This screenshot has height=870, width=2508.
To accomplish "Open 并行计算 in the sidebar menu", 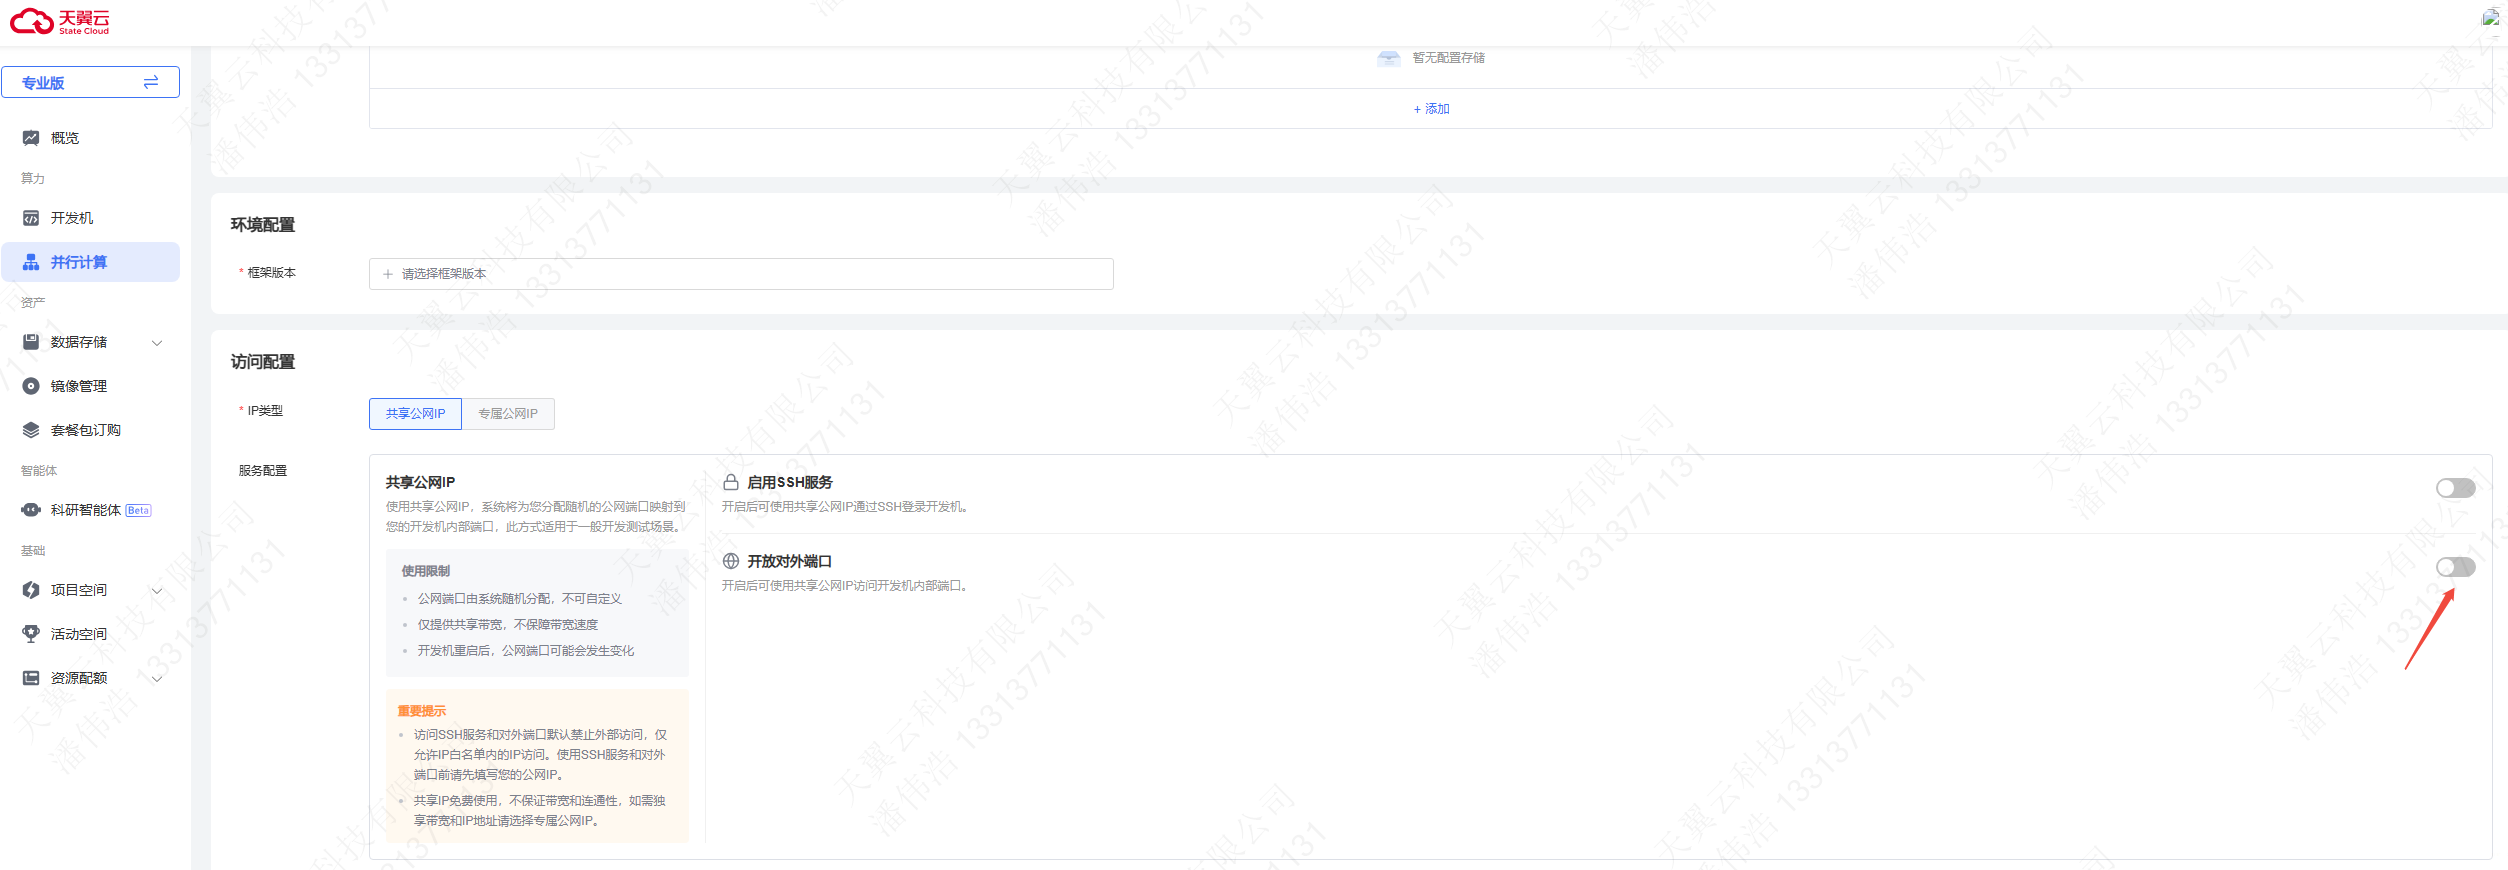I will (x=91, y=262).
